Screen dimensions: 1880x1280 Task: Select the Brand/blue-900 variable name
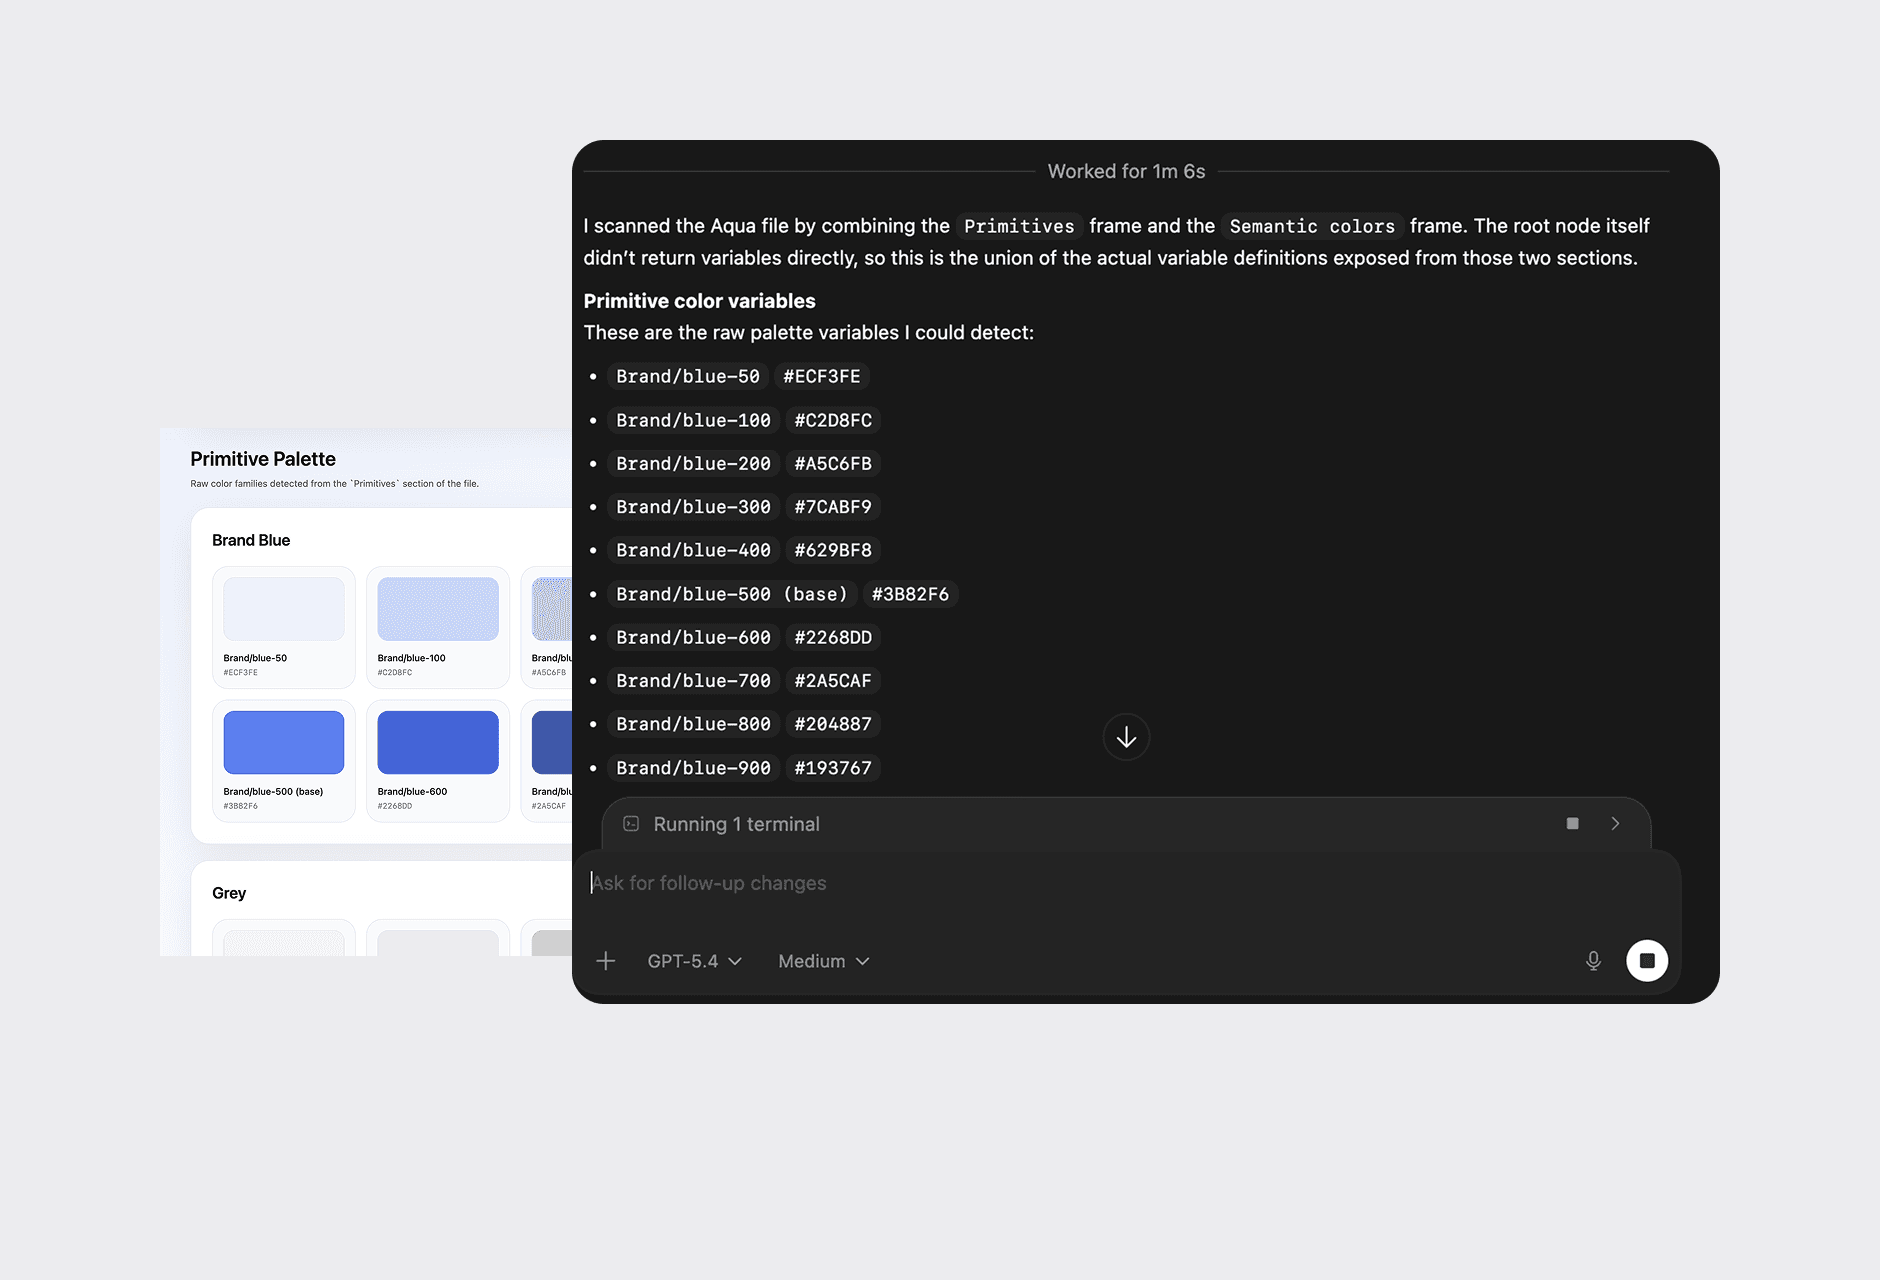693,769
